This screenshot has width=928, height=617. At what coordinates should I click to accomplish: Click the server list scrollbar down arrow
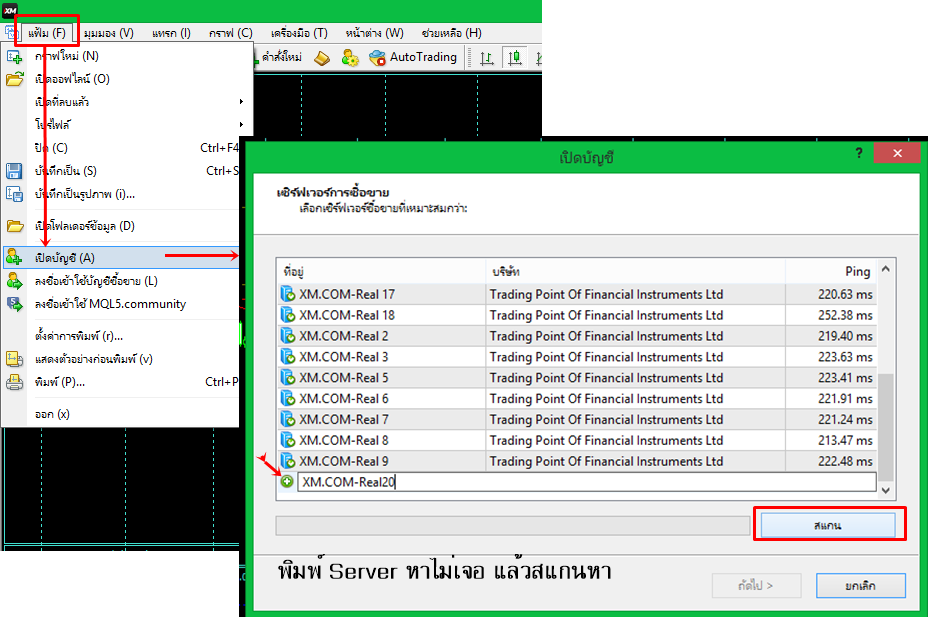coord(886,490)
